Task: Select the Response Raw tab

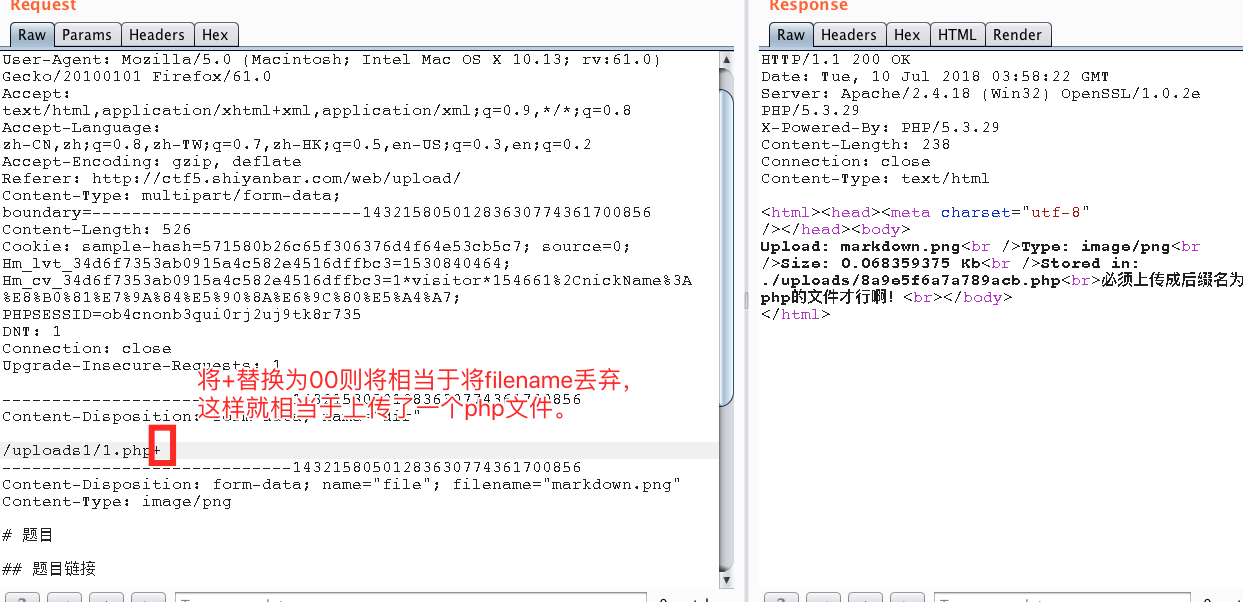Action: 791,34
